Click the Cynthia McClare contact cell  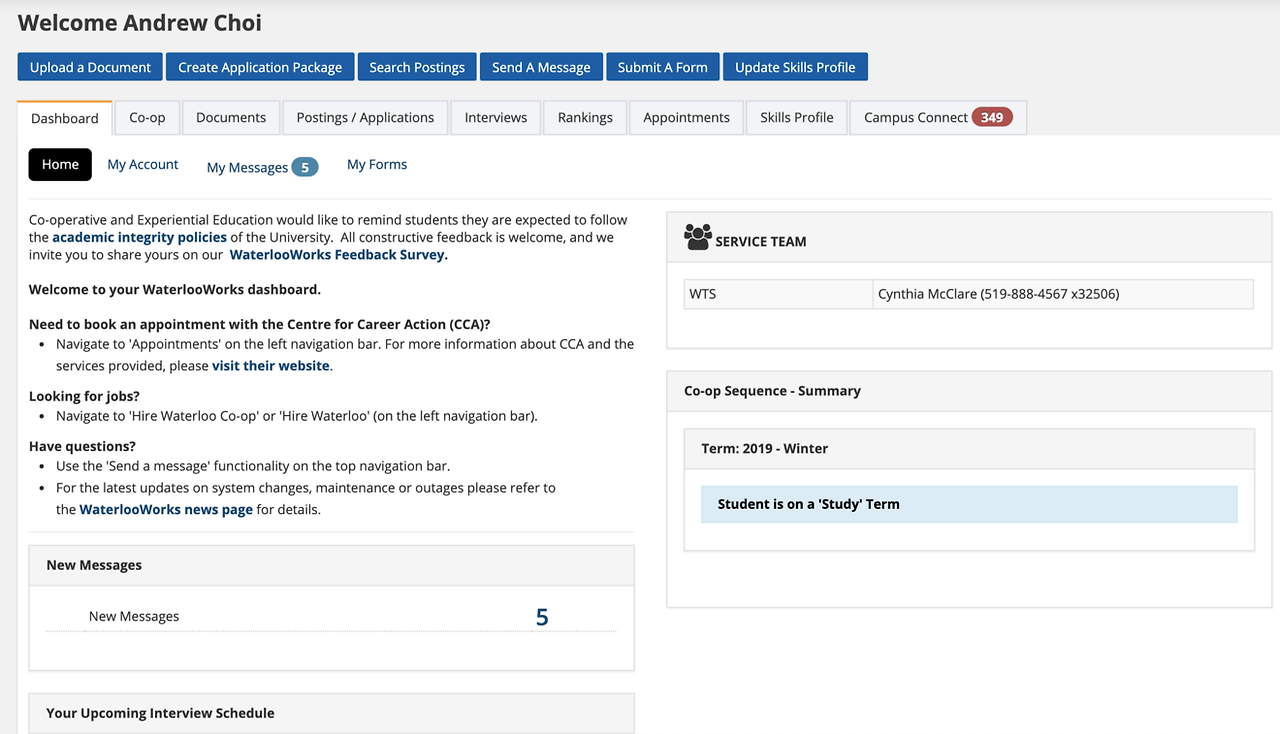(1063, 294)
